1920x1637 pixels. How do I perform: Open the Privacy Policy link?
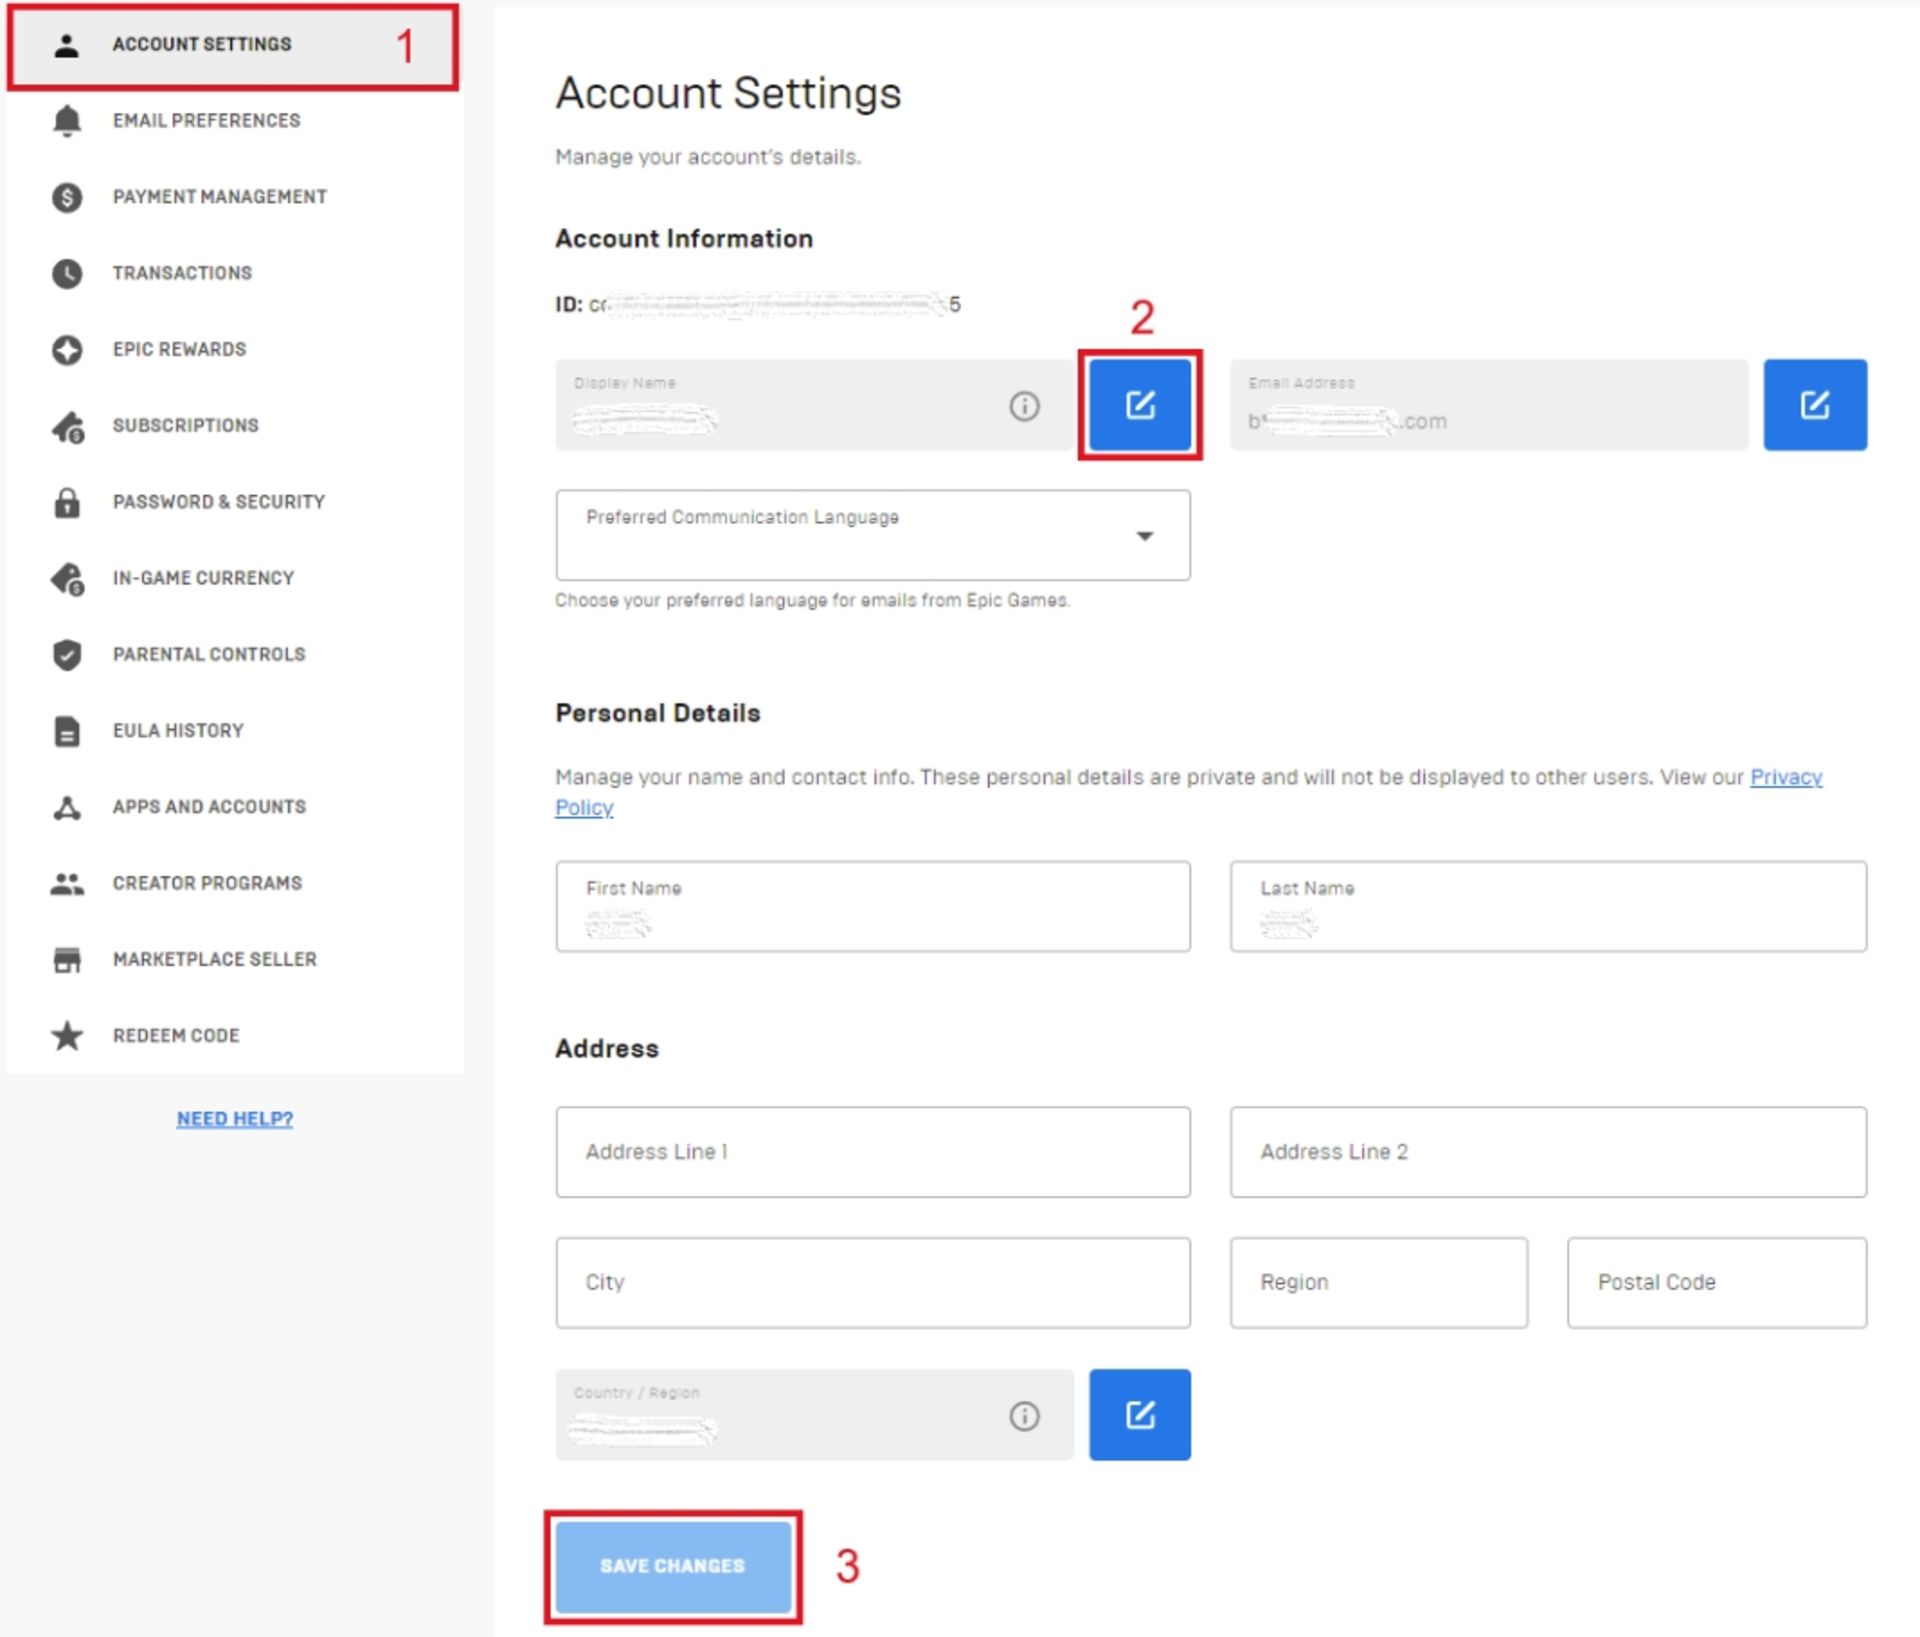click(x=1785, y=777)
